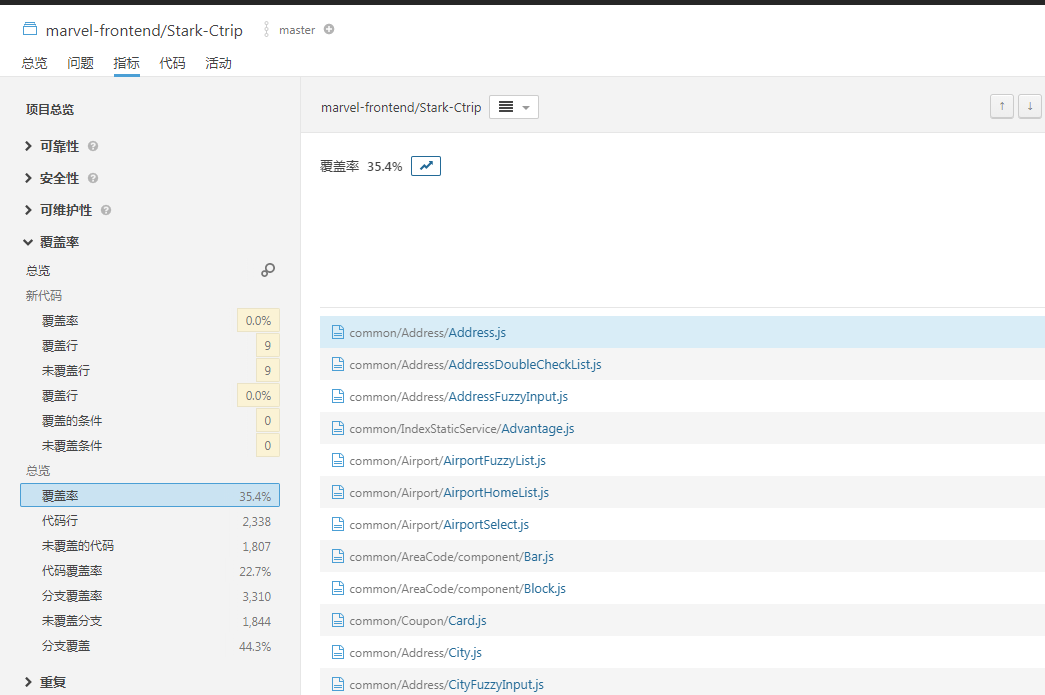This screenshot has width=1045, height=695.
Task: Switch to the 代码 tab
Action: pos(172,63)
